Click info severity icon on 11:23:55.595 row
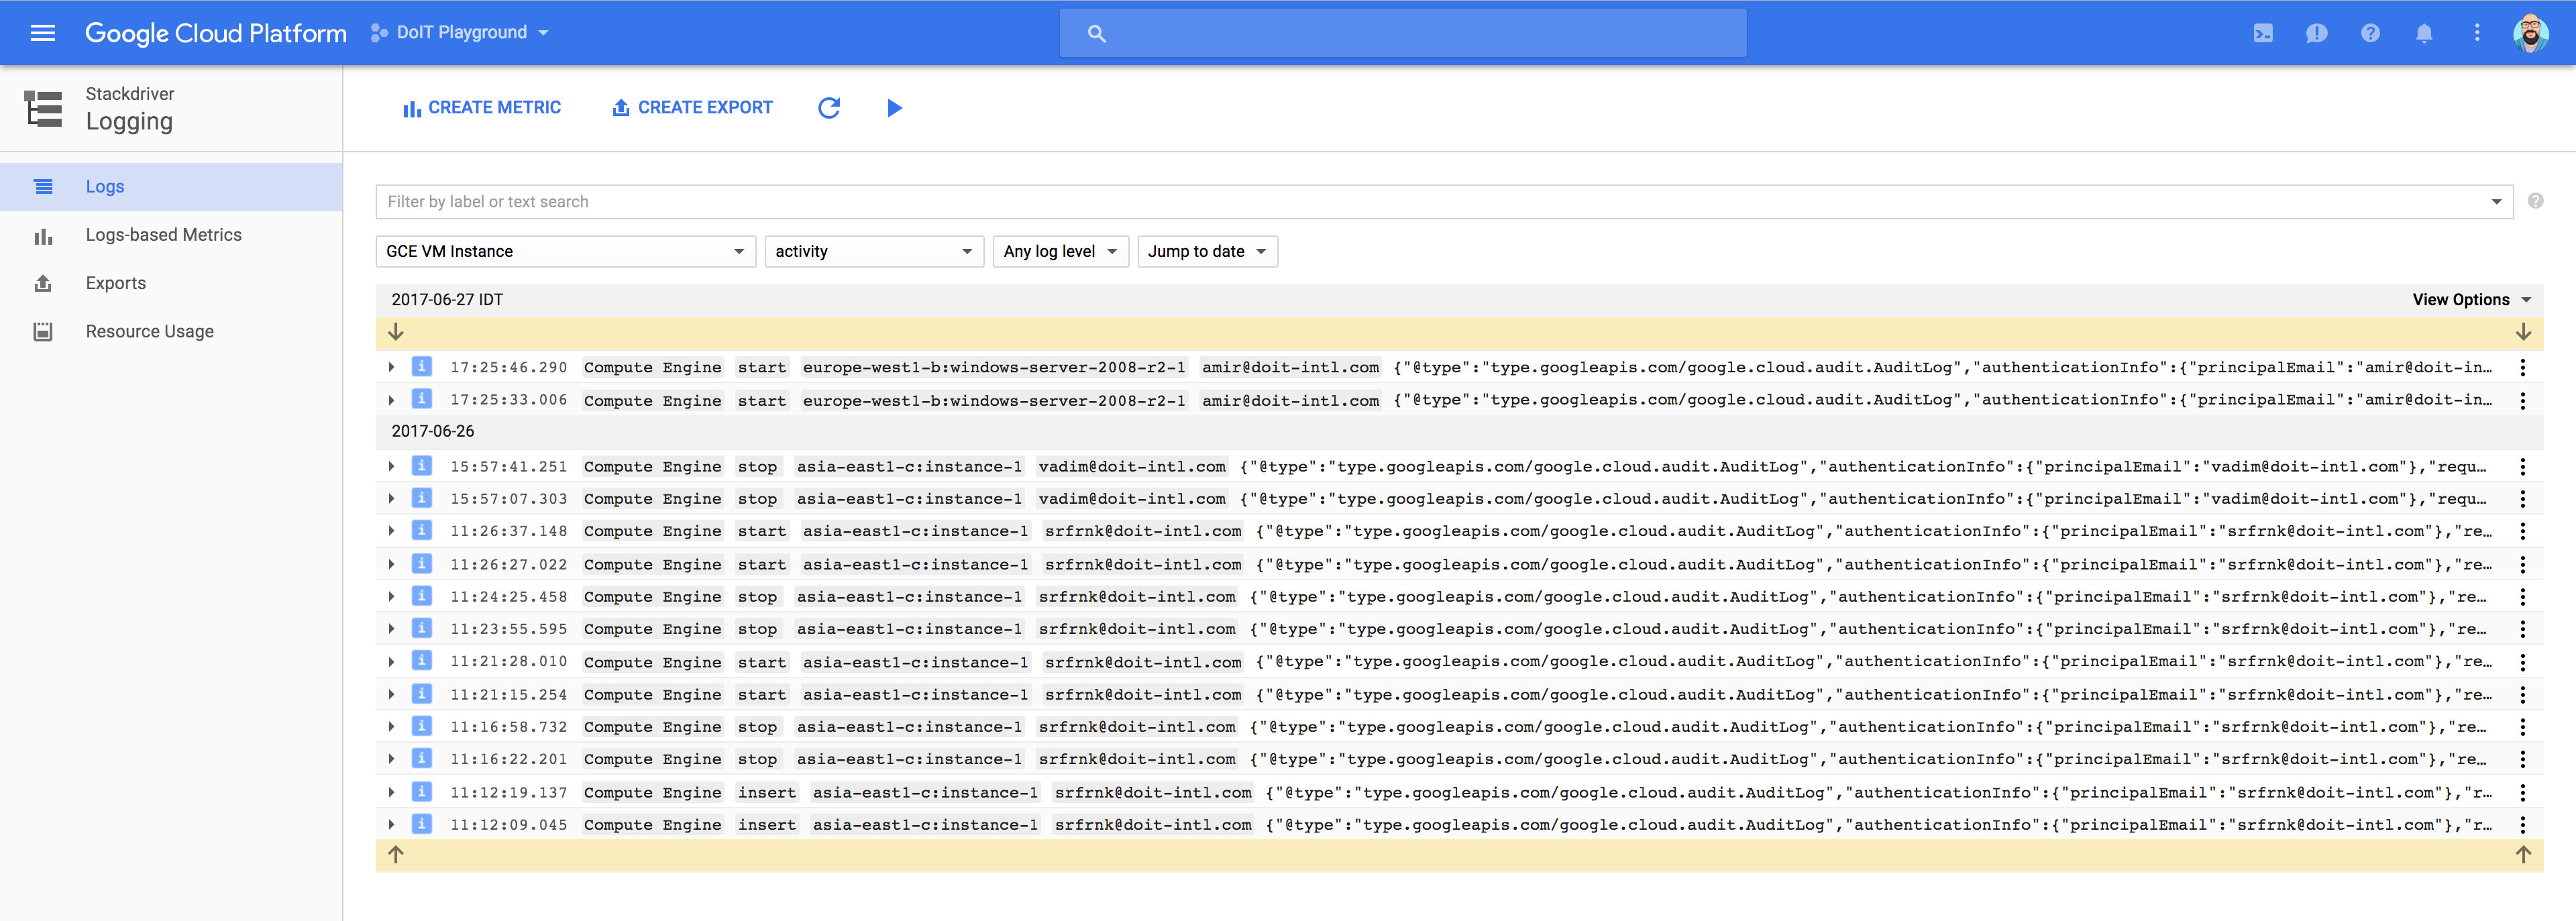2576x921 pixels. [422, 628]
